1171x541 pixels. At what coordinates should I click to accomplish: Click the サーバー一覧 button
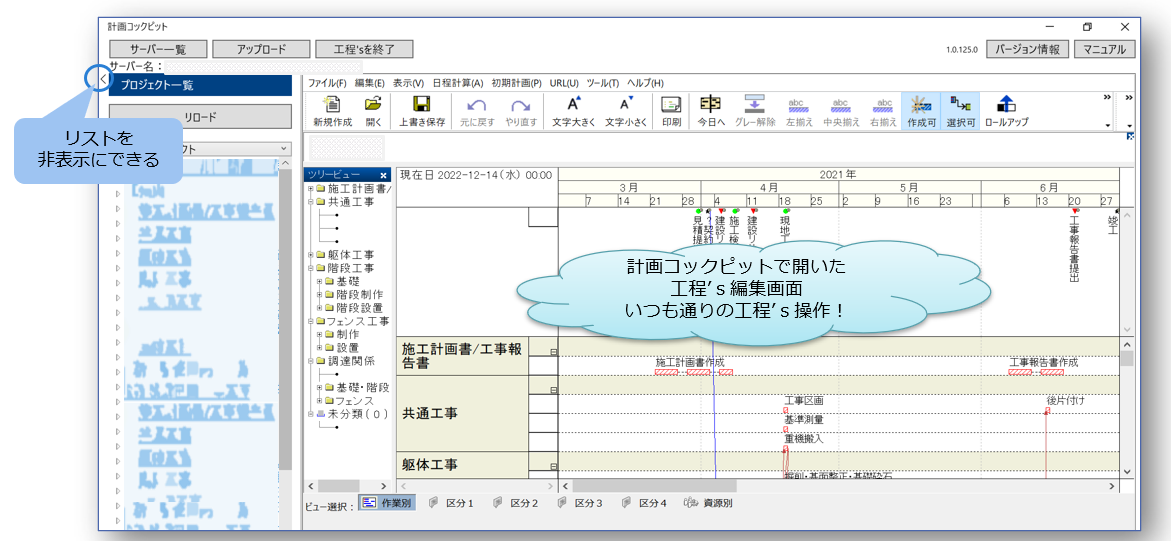[x=158, y=49]
